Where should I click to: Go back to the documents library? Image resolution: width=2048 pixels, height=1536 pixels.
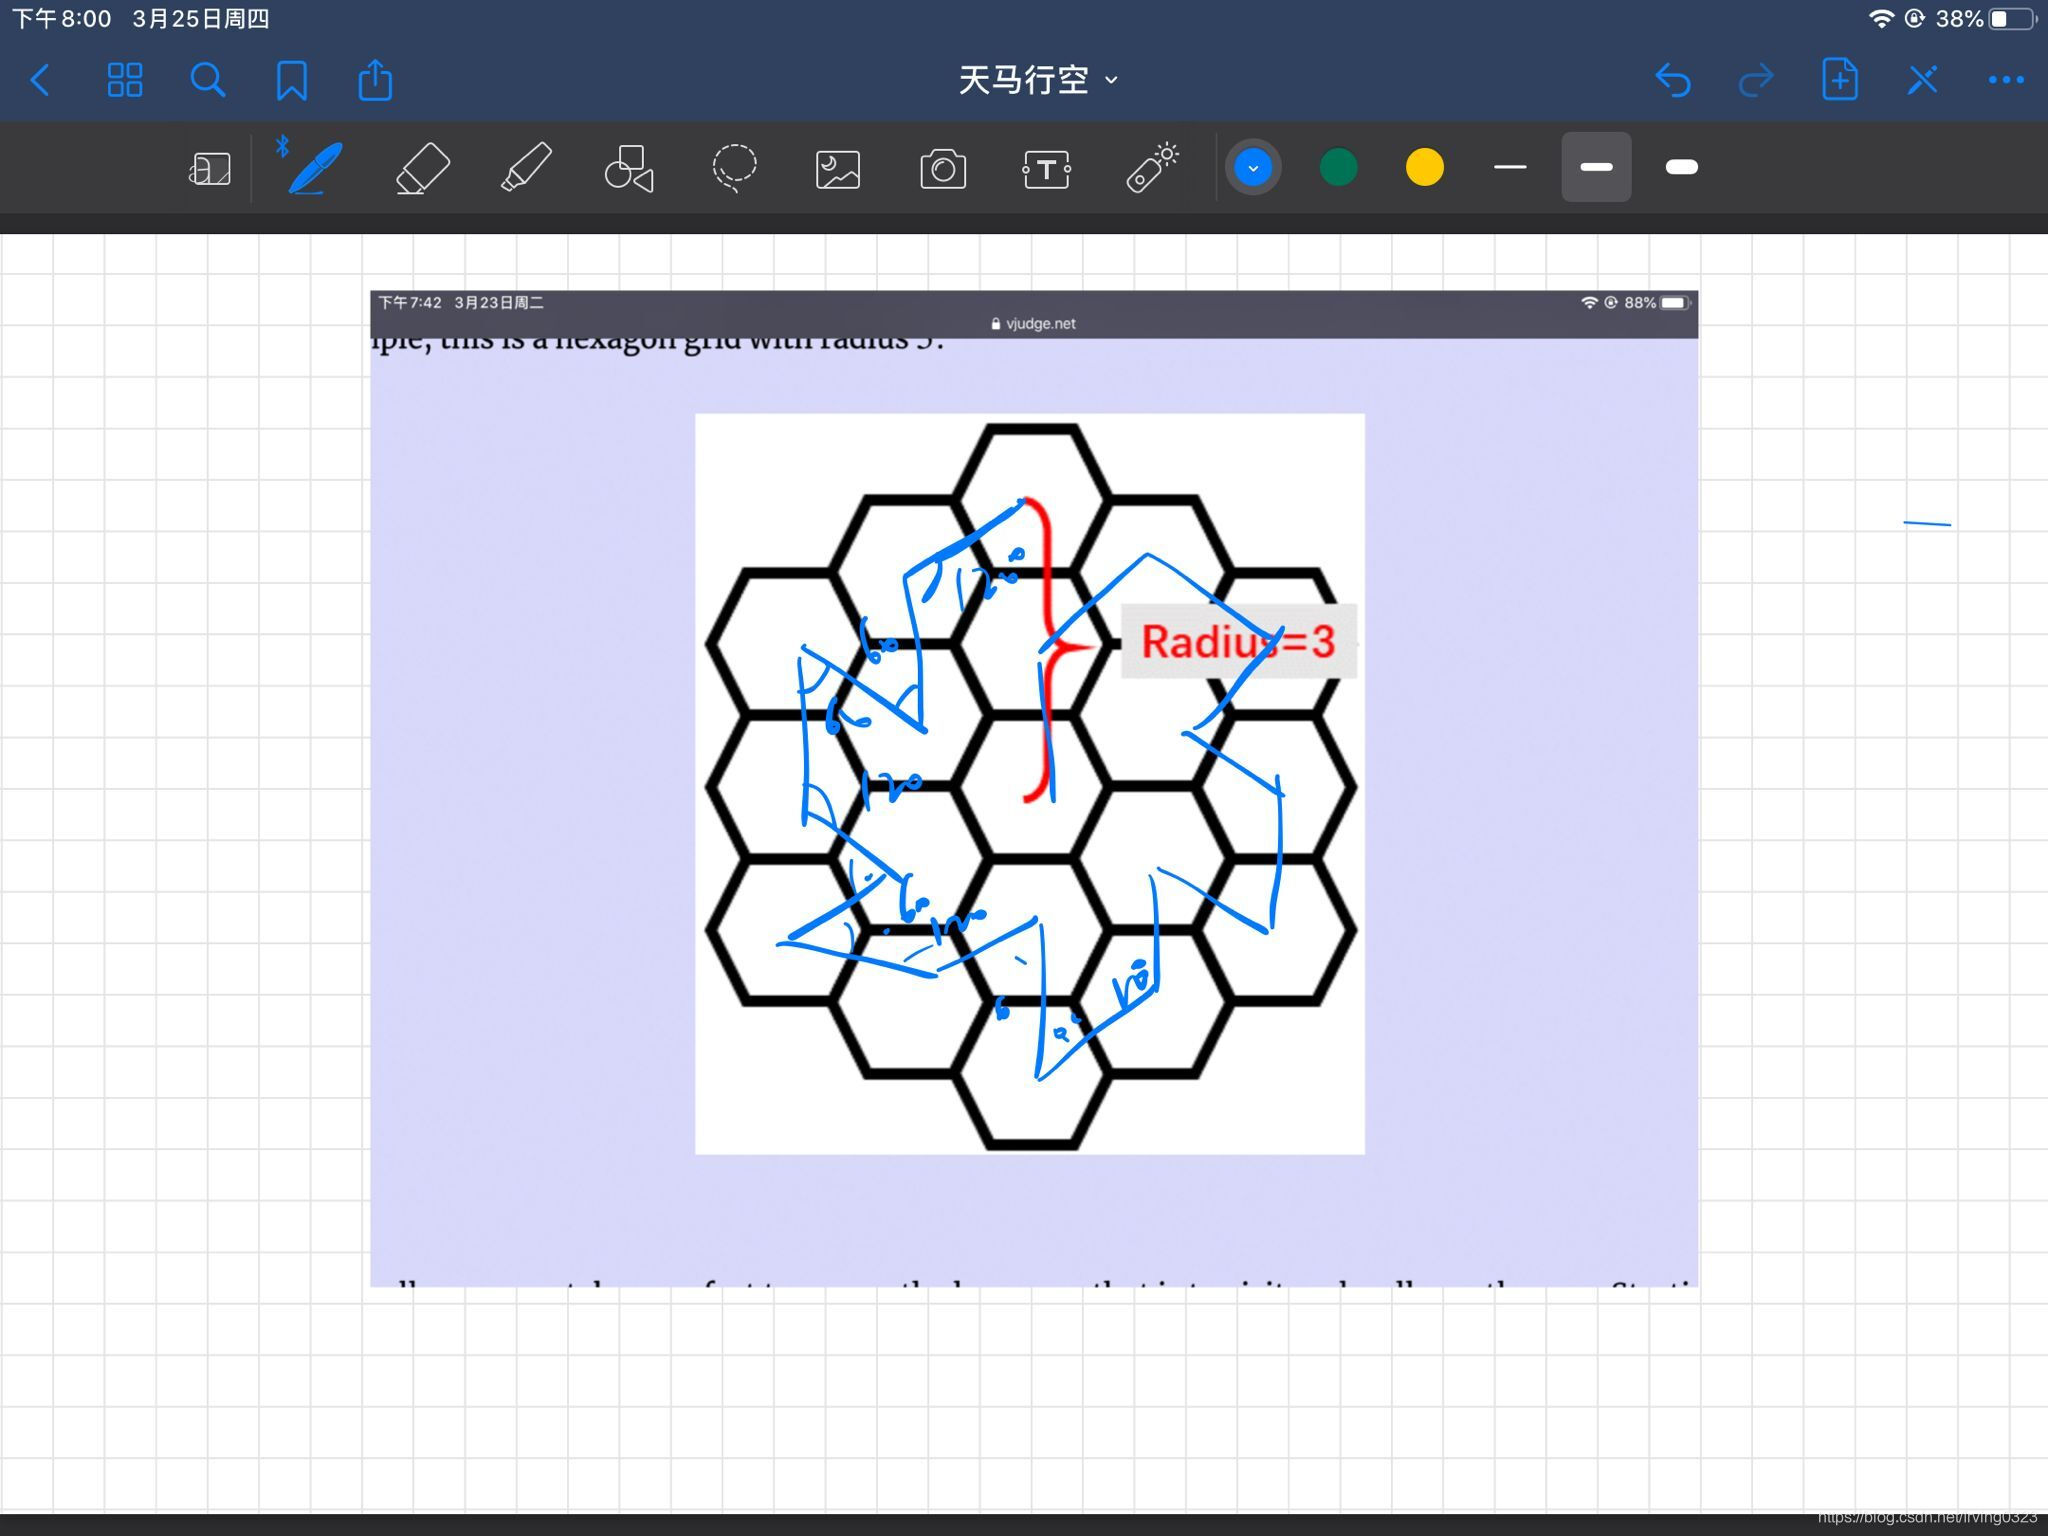pos(40,80)
